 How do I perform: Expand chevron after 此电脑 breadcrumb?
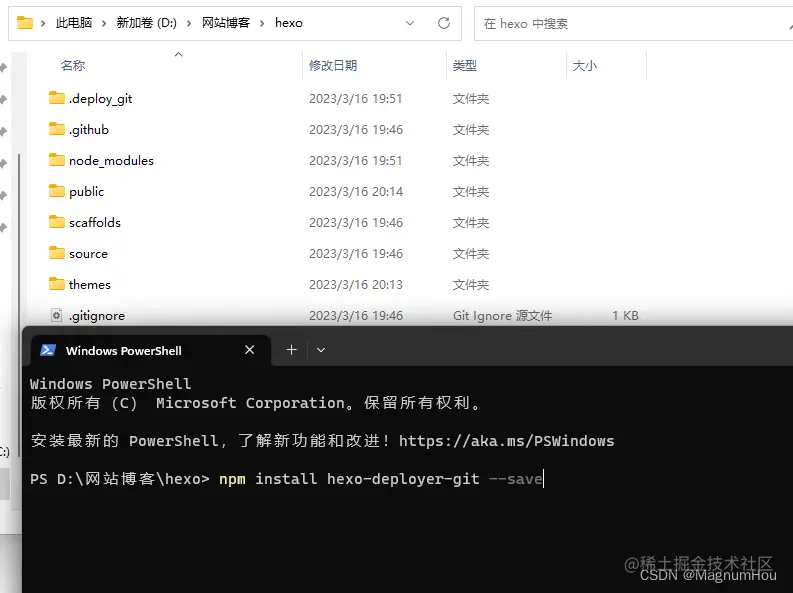click(x=104, y=23)
